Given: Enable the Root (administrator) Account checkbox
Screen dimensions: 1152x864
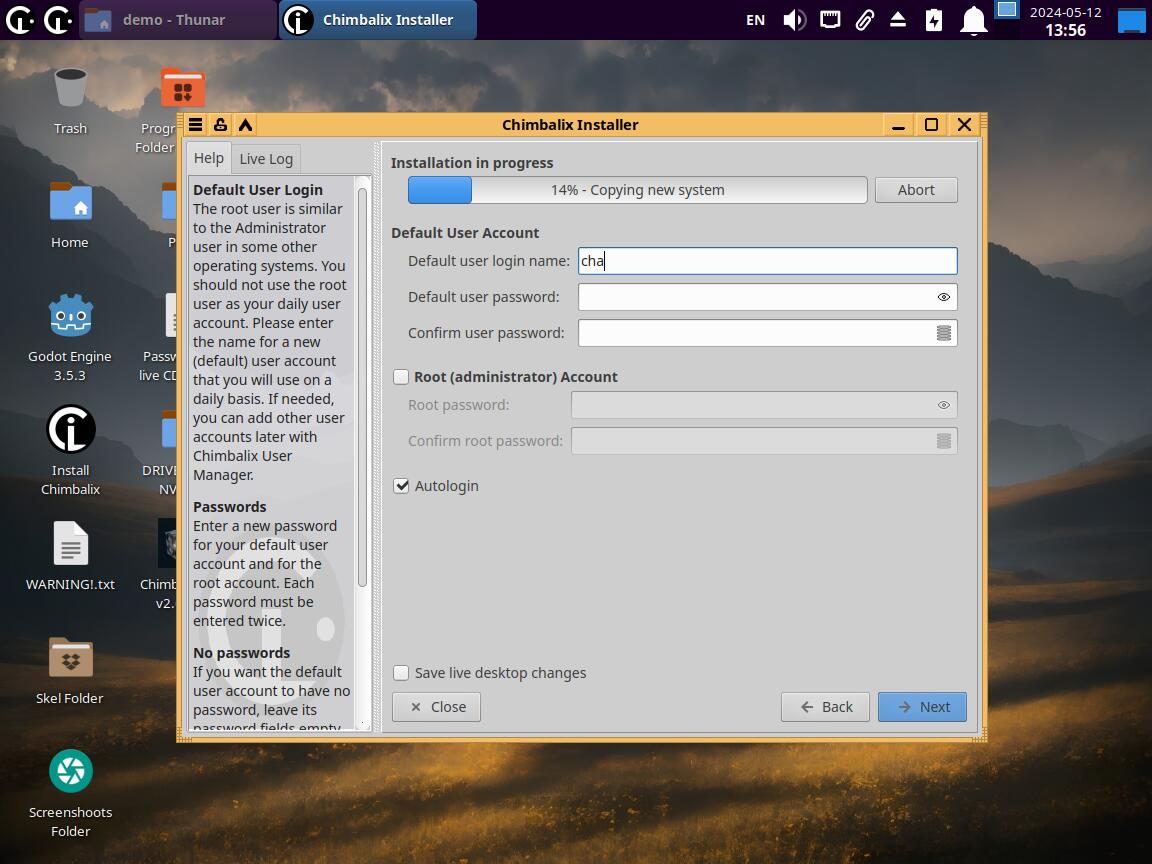Looking at the screenshot, I should 401,377.
